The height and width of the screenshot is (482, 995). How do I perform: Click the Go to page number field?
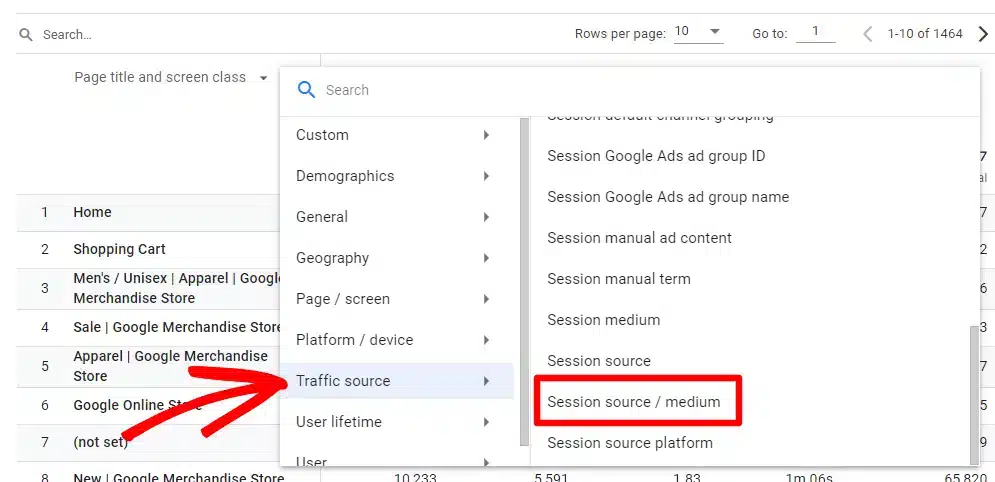(815, 32)
